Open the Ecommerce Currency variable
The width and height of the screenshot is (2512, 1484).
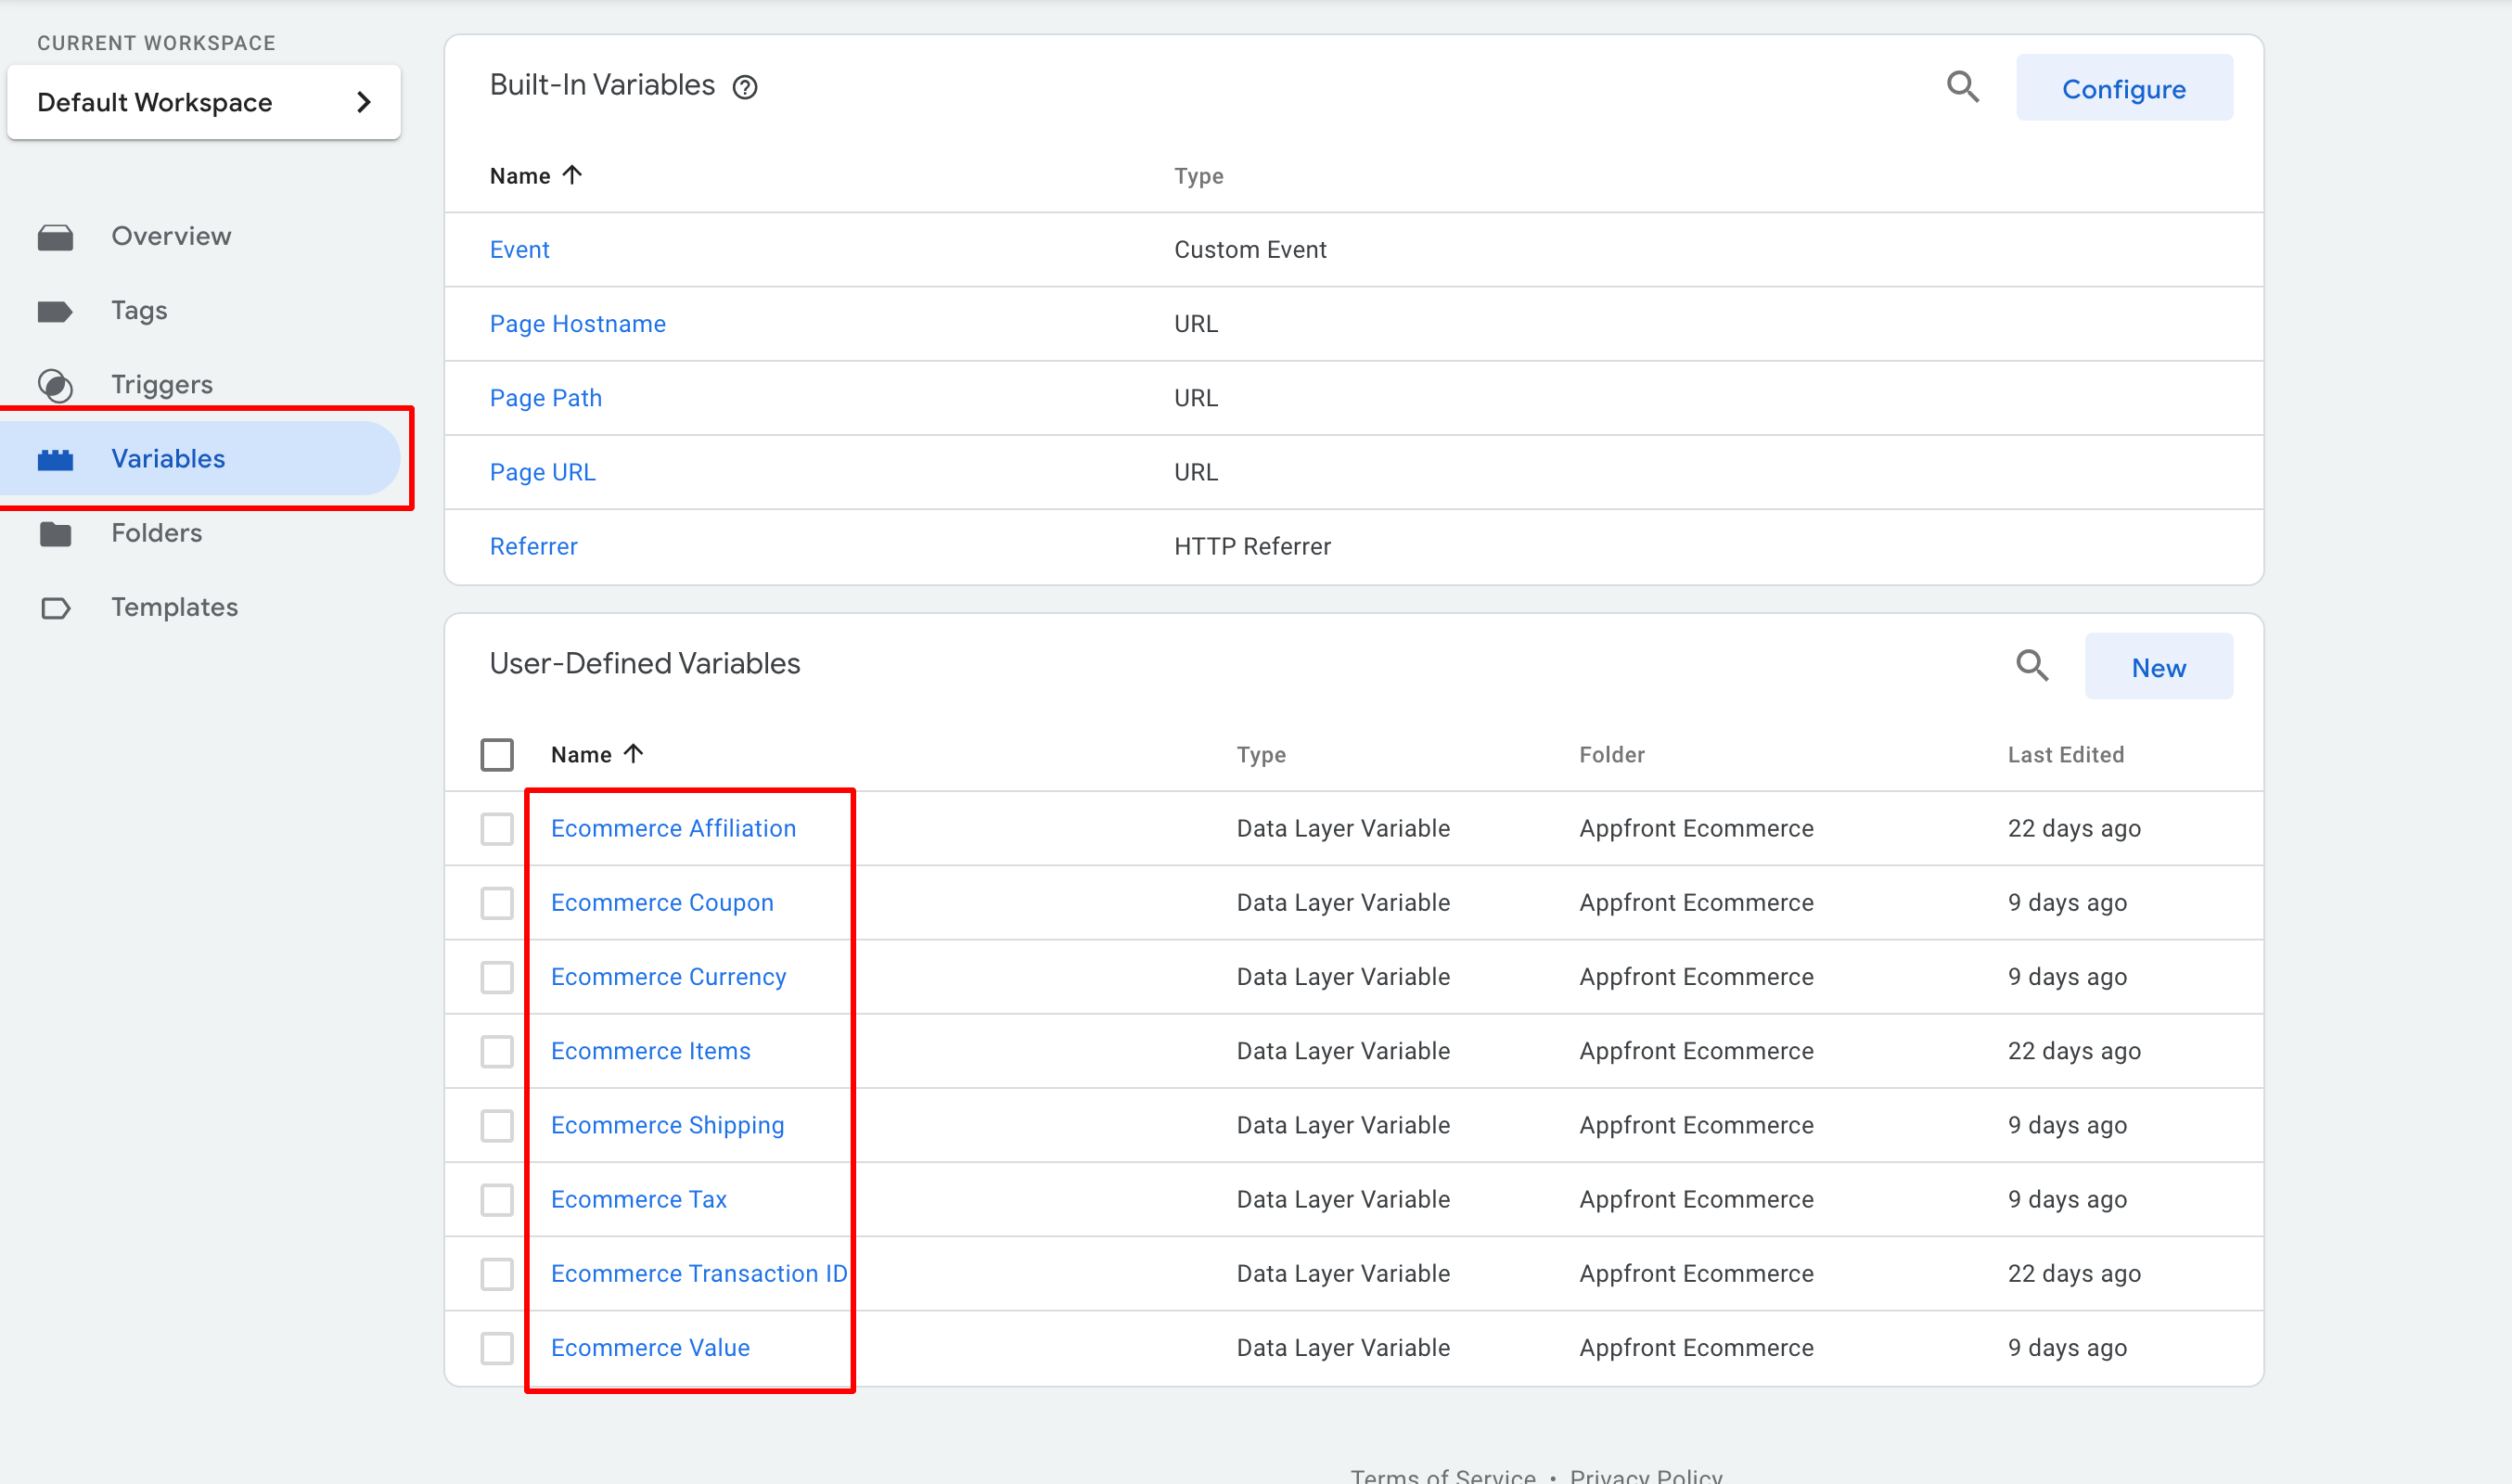tap(668, 976)
